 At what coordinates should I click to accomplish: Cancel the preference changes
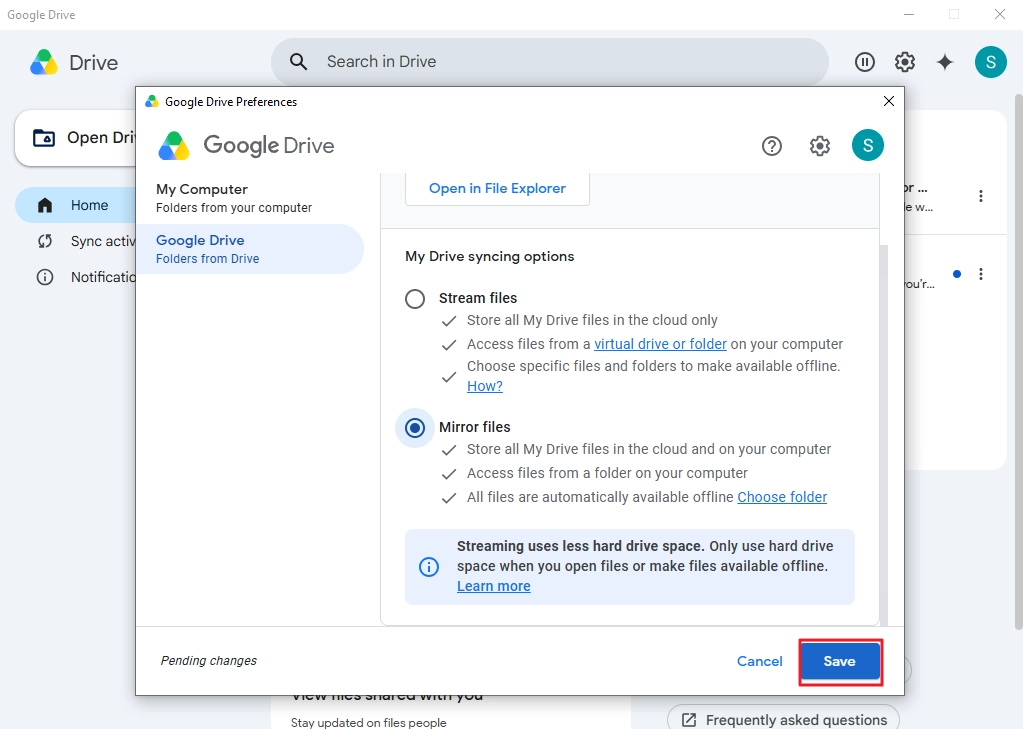(759, 661)
